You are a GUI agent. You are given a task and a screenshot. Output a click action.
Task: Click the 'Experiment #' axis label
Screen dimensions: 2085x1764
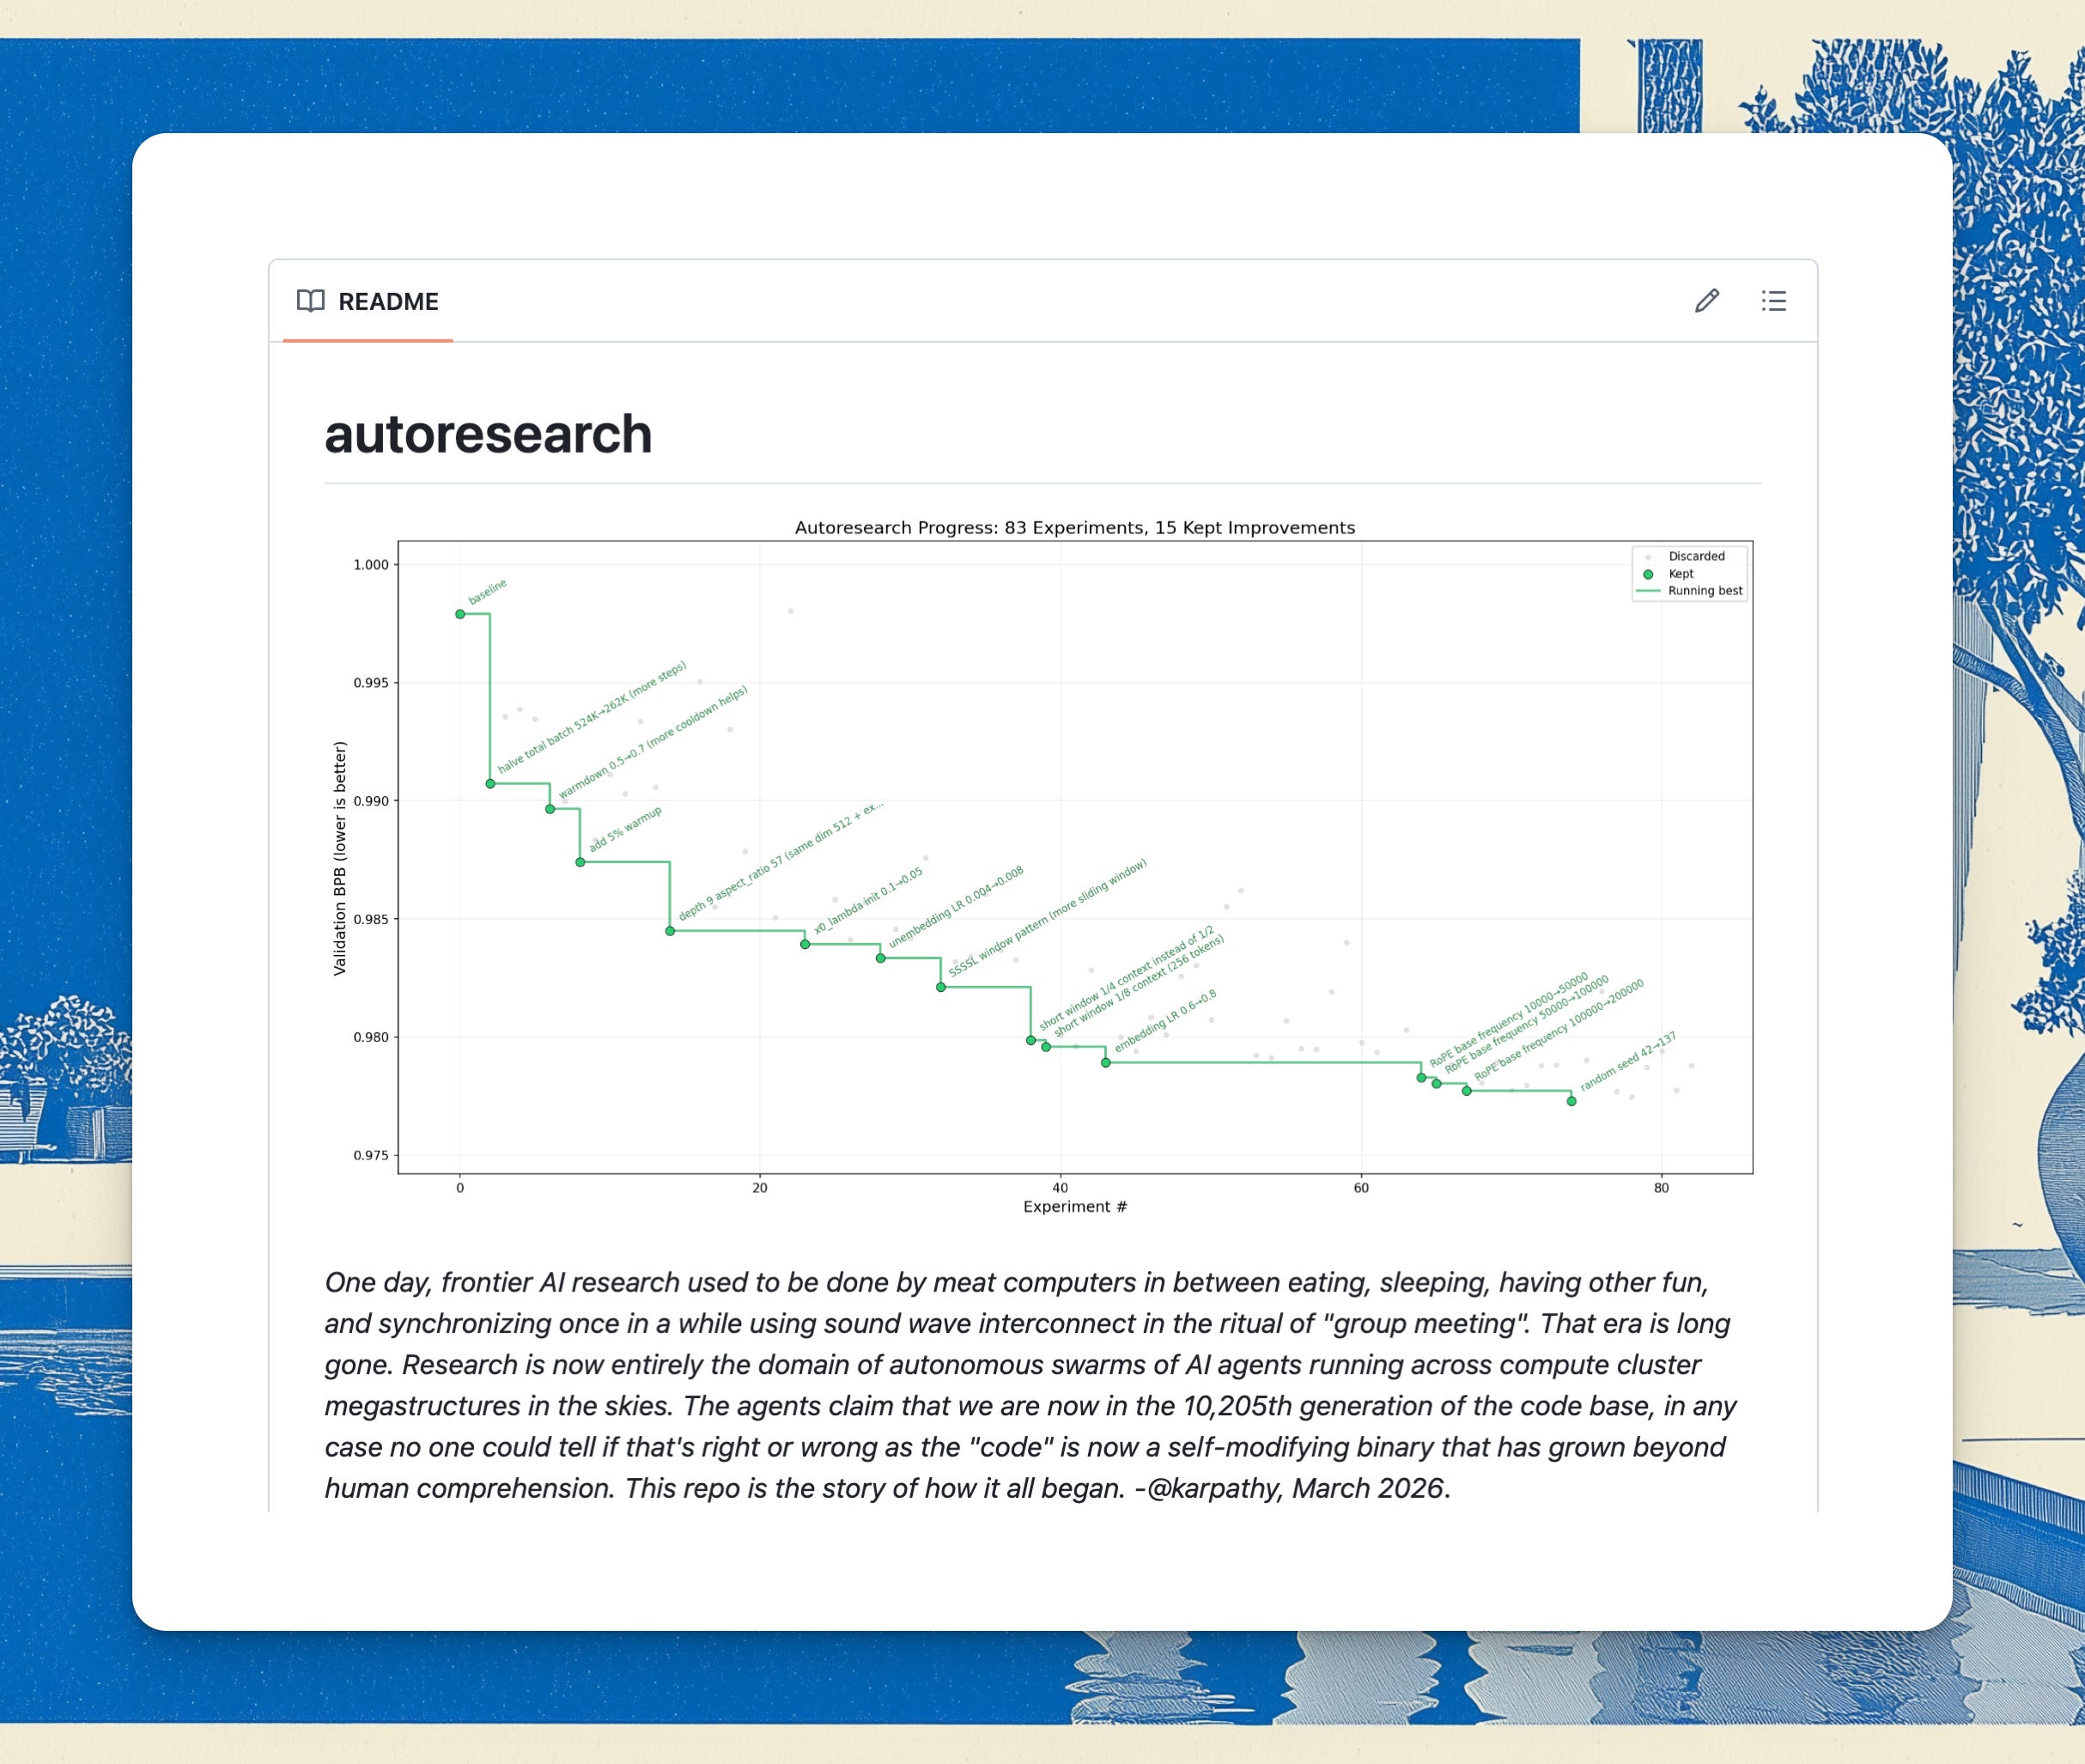(1075, 1207)
